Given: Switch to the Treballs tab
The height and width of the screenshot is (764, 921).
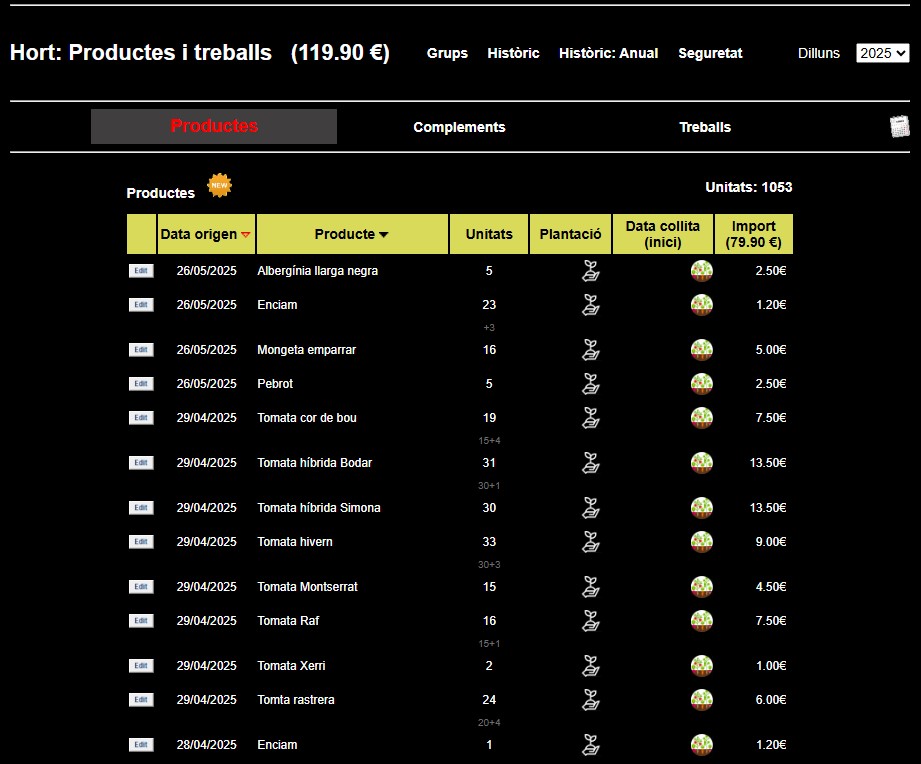Looking at the screenshot, I should 705,127.
